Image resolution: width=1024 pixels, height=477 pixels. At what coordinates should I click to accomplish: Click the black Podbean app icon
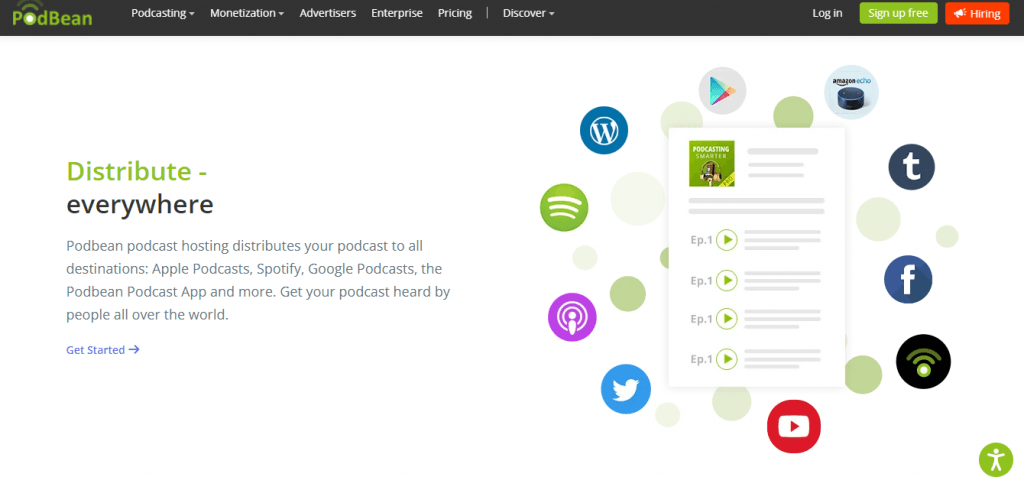923,361
